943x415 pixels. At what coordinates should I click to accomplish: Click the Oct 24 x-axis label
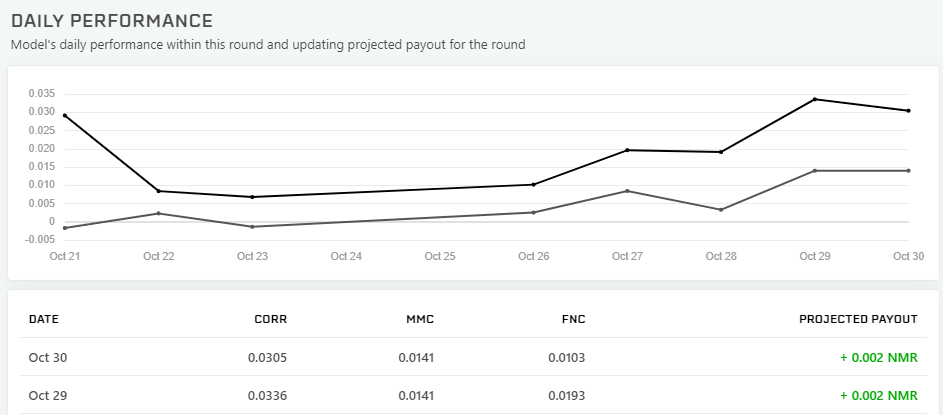[346, 256]
